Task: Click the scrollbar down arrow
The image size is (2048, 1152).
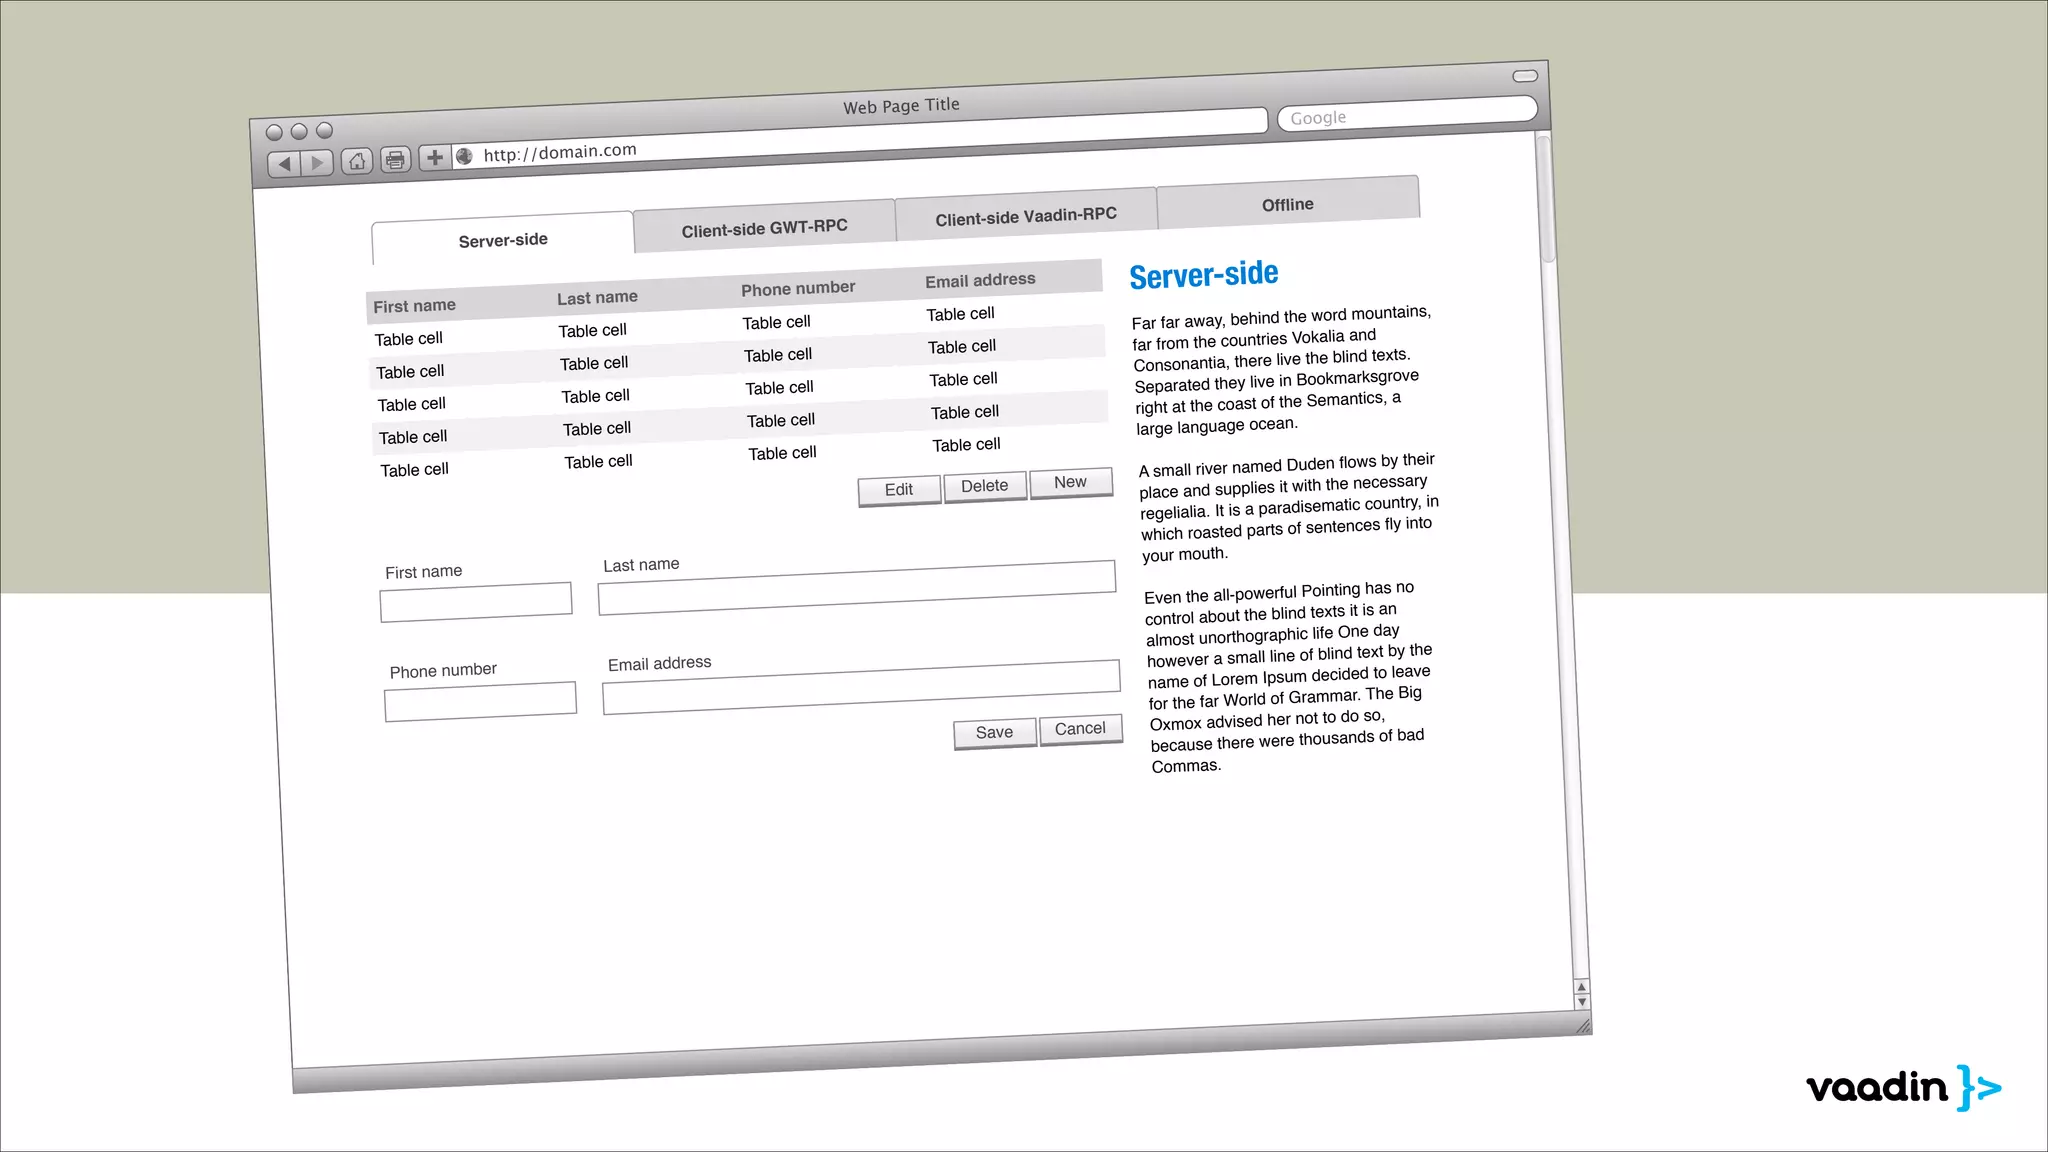Action: (1582, 1001)
